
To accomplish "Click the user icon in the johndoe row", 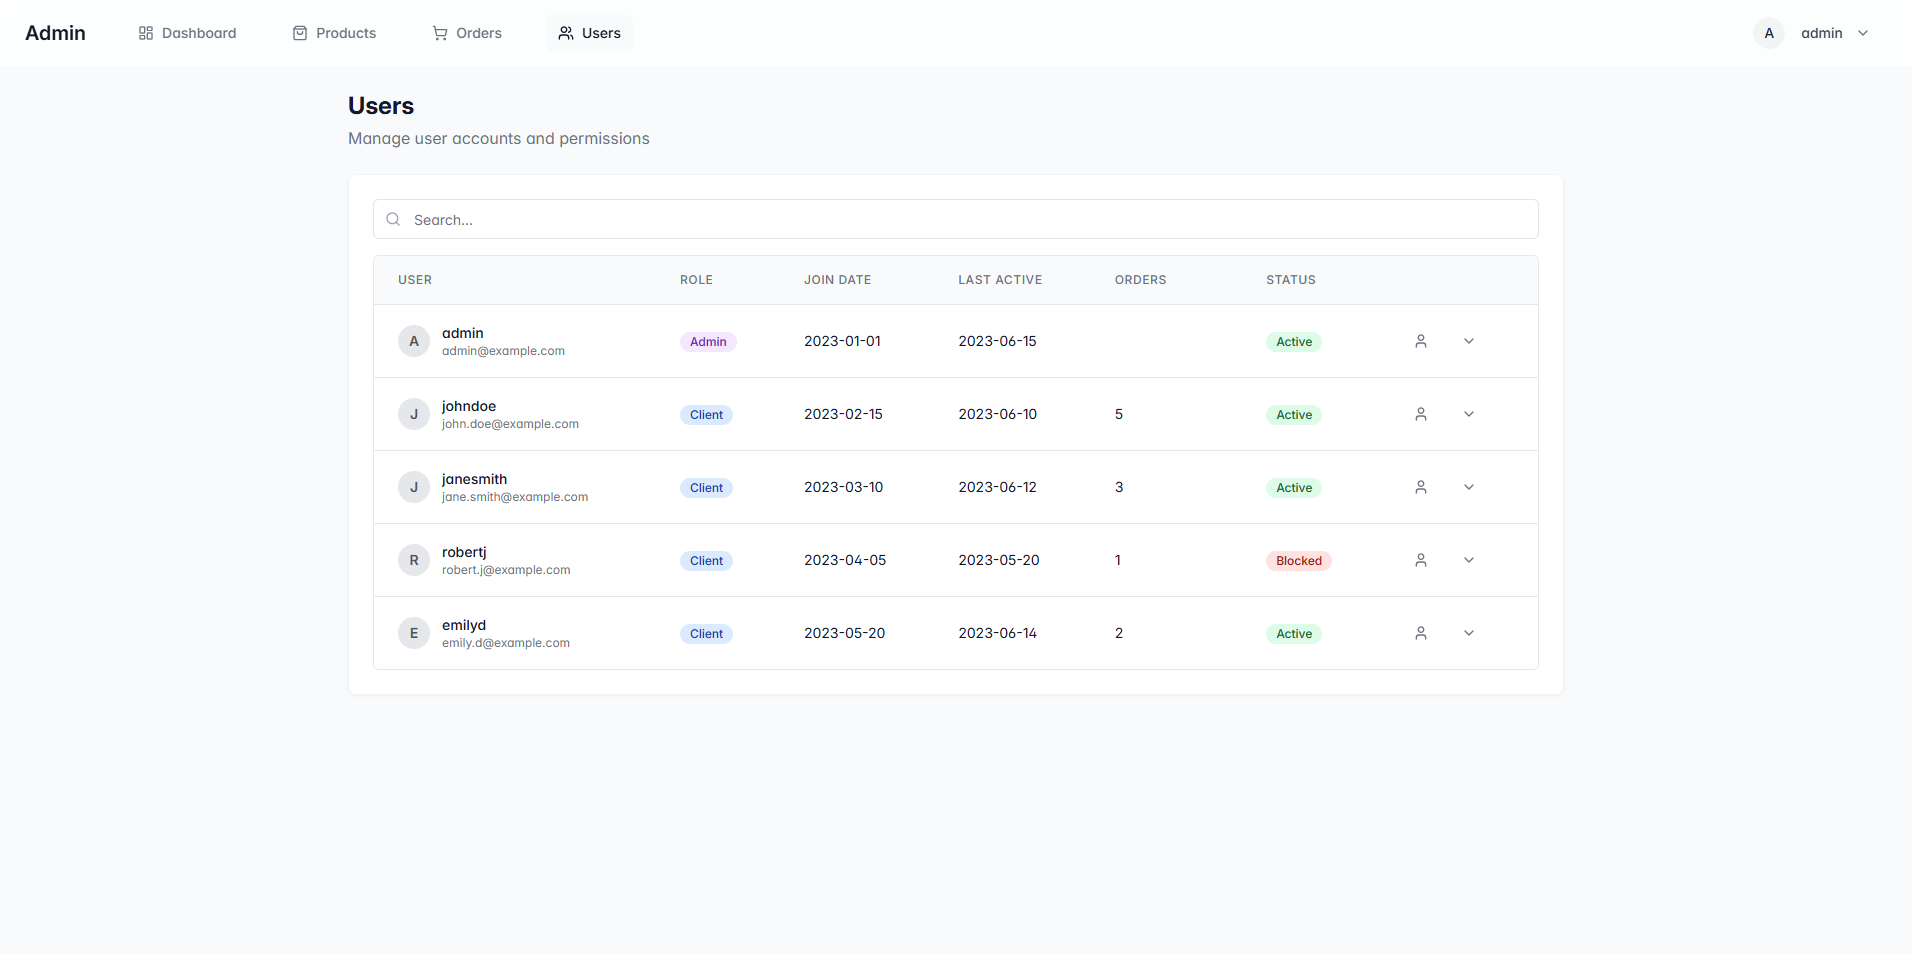I will point(1421,414).
